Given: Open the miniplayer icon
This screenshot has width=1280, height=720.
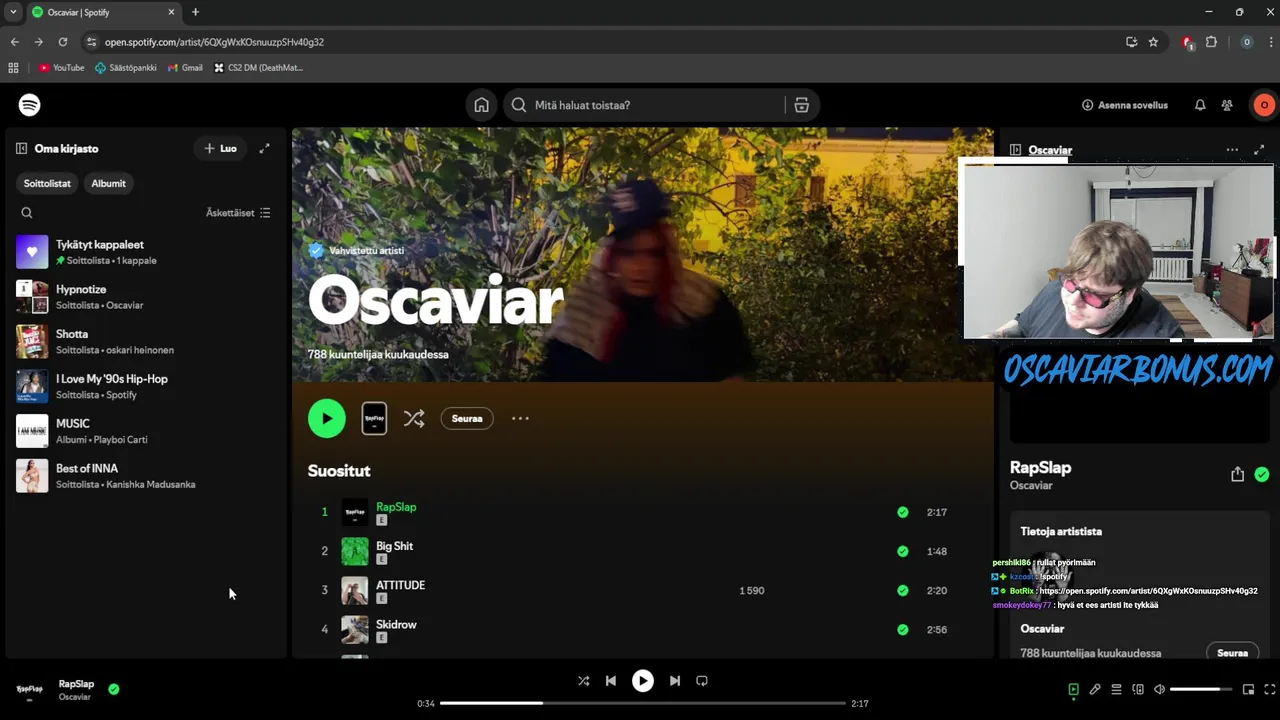Looking at the screenshot, I should click(1248, 689).
